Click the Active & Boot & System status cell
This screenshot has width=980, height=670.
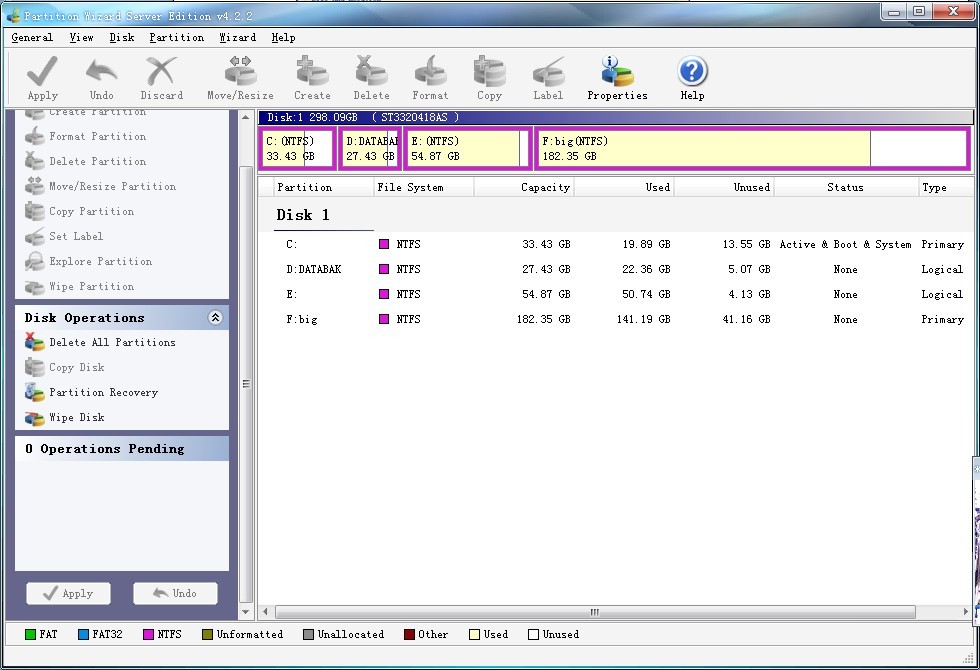tap(846, 244)
